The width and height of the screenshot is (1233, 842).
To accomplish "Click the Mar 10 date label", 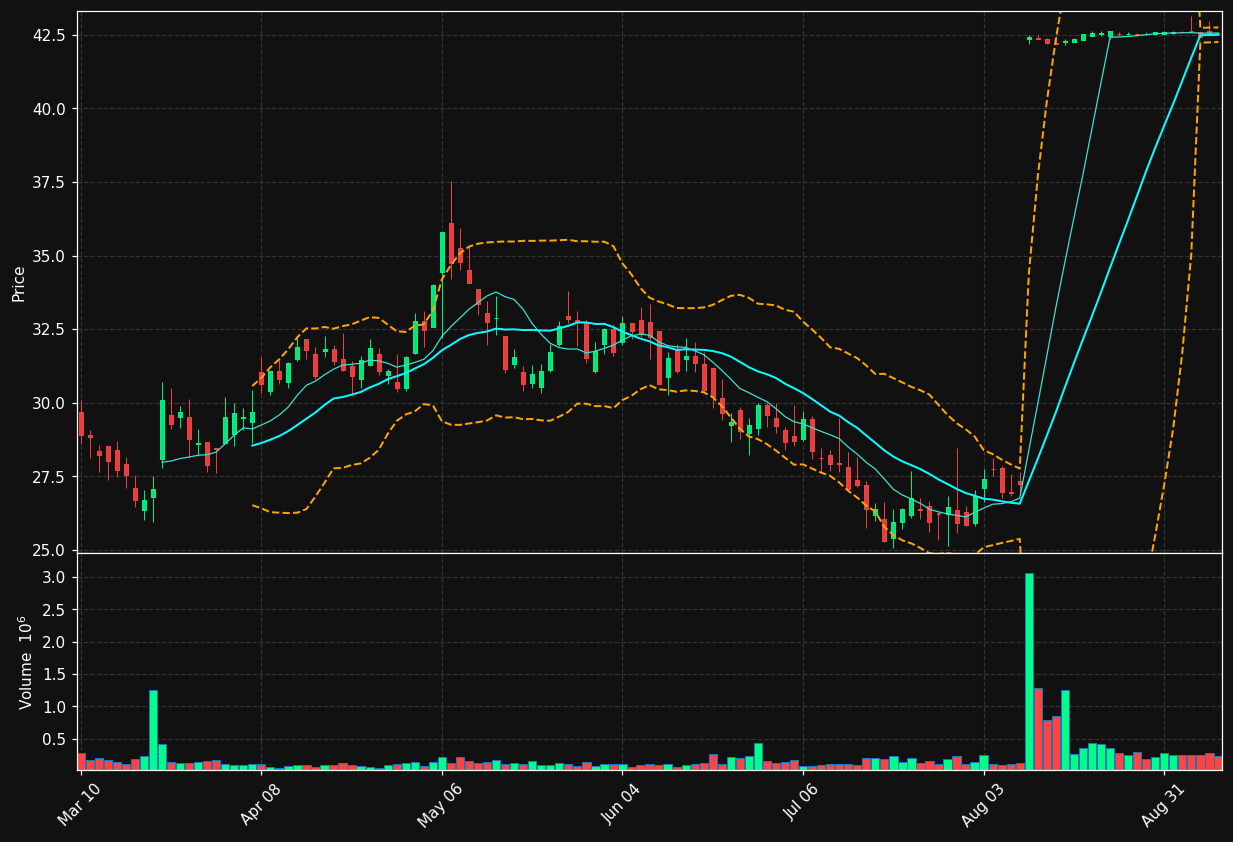I will click(x=79, y=805).
